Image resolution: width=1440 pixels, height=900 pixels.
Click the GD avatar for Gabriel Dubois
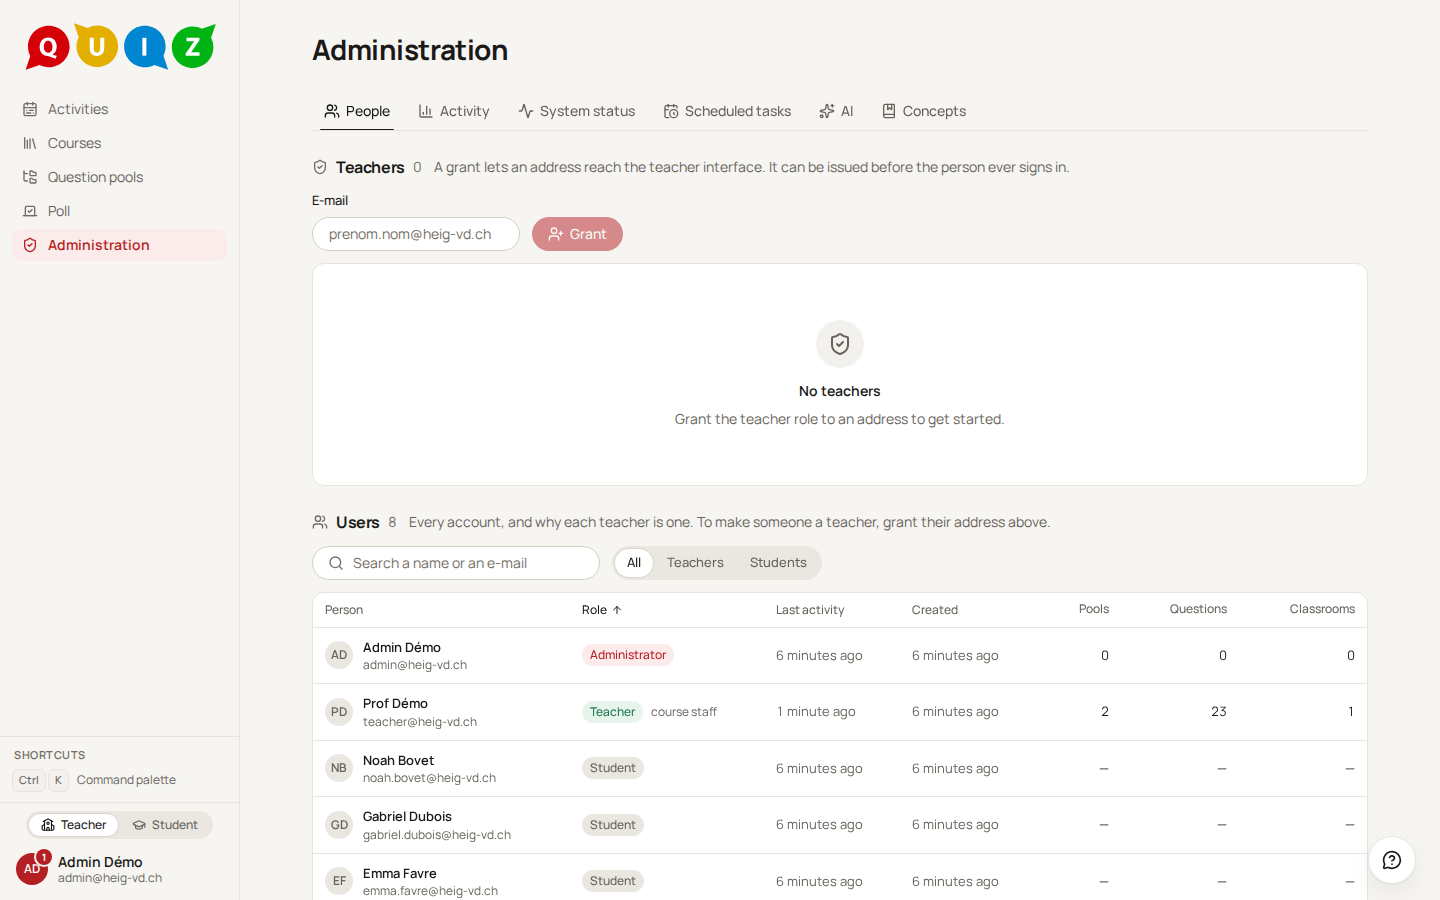(339, 825)
